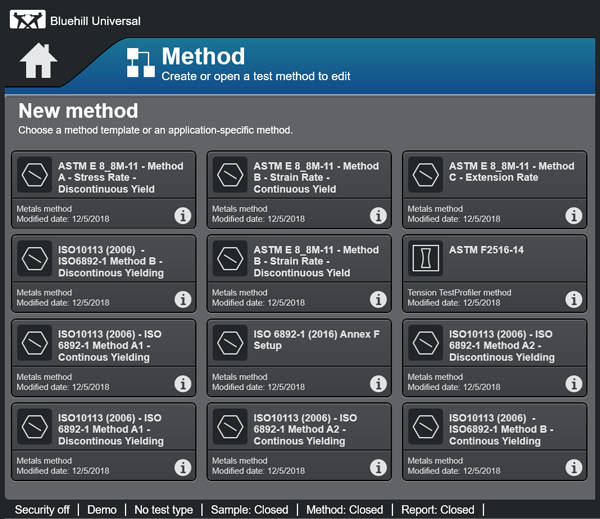This screenshot has height=519, width=600.
Task: Pick ISO6892-1 Method B Continous Yielding title
Action: (x=501, y=429)
